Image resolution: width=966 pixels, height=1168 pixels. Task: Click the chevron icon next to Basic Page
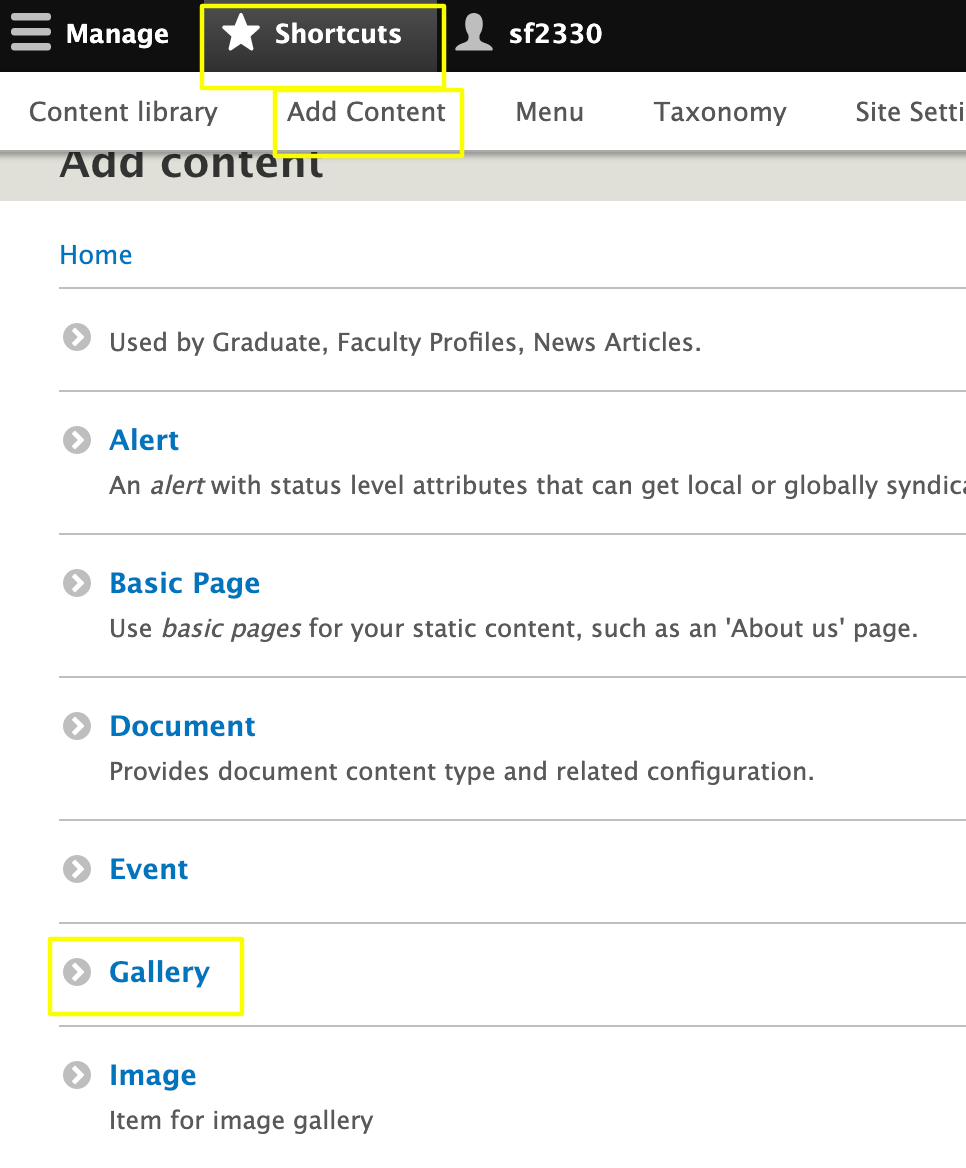[x=76, y=583]
